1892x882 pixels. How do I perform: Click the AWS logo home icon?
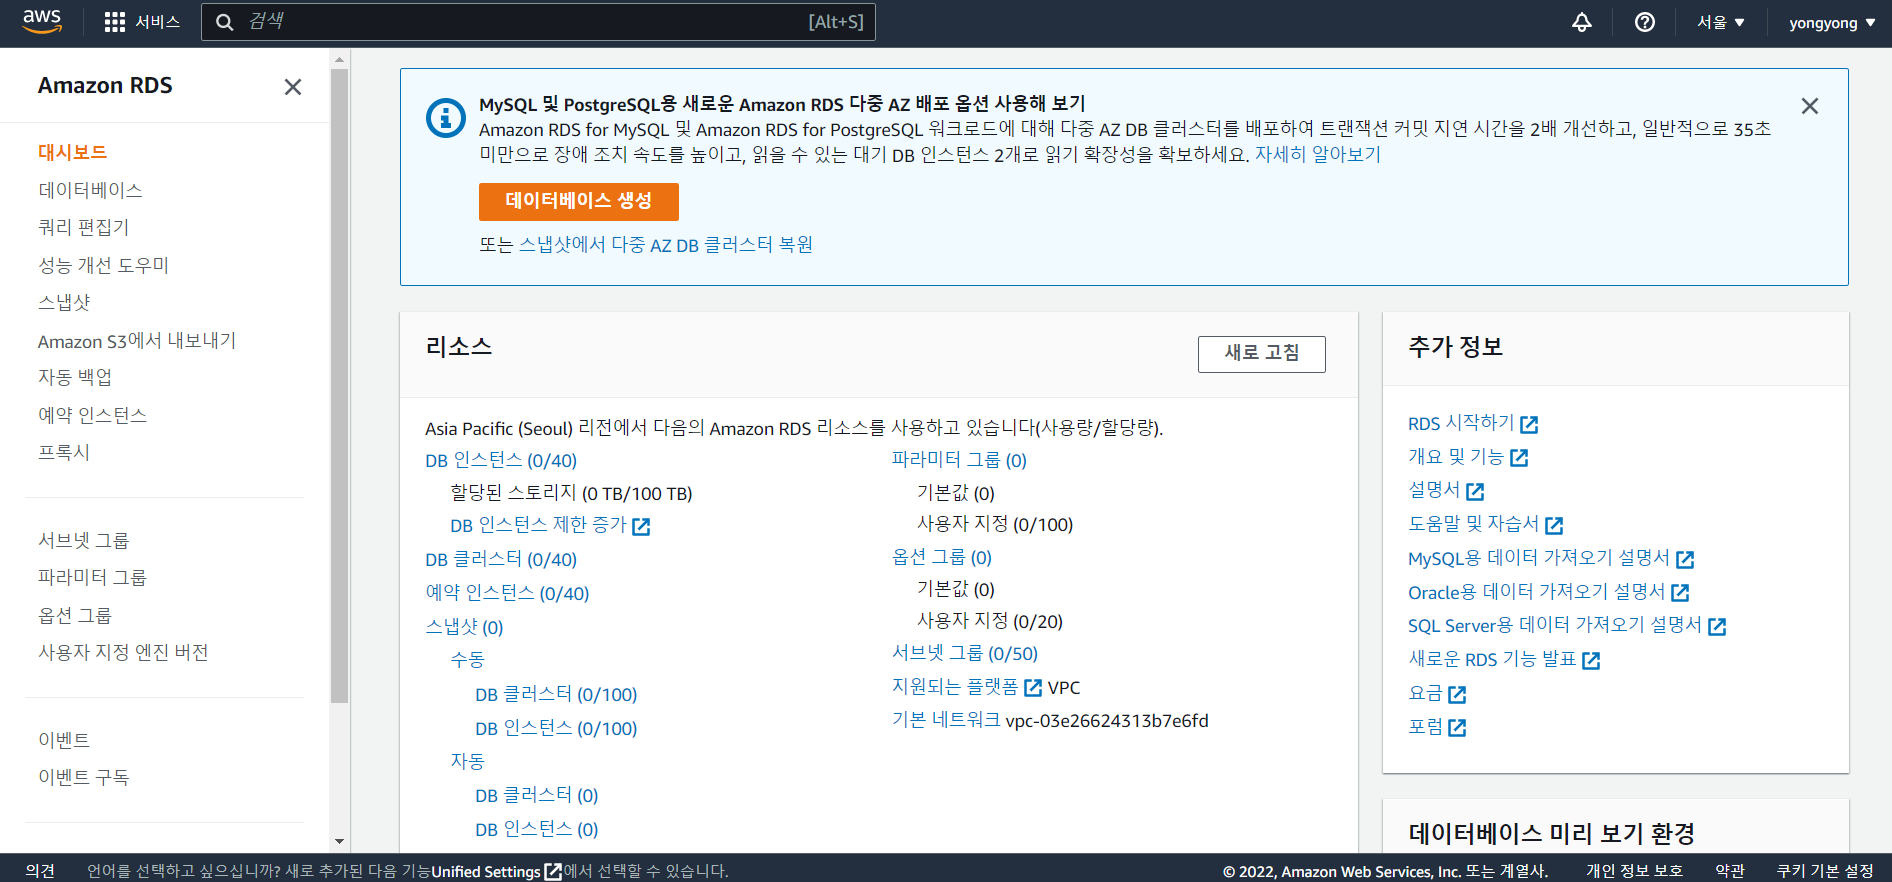(42, 21)
